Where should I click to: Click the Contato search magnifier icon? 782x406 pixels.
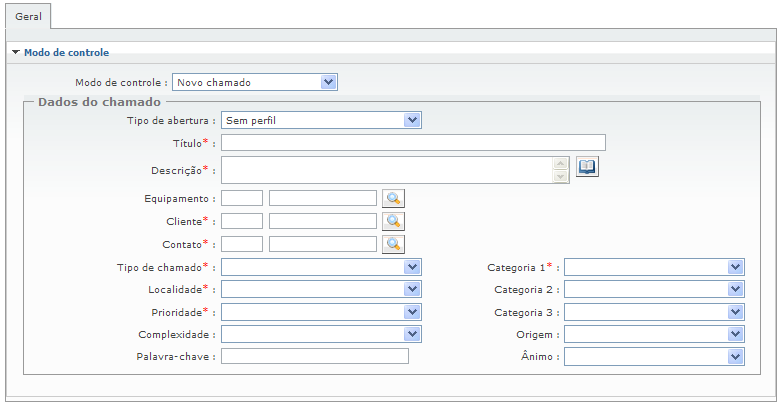(x=393, y=243)
